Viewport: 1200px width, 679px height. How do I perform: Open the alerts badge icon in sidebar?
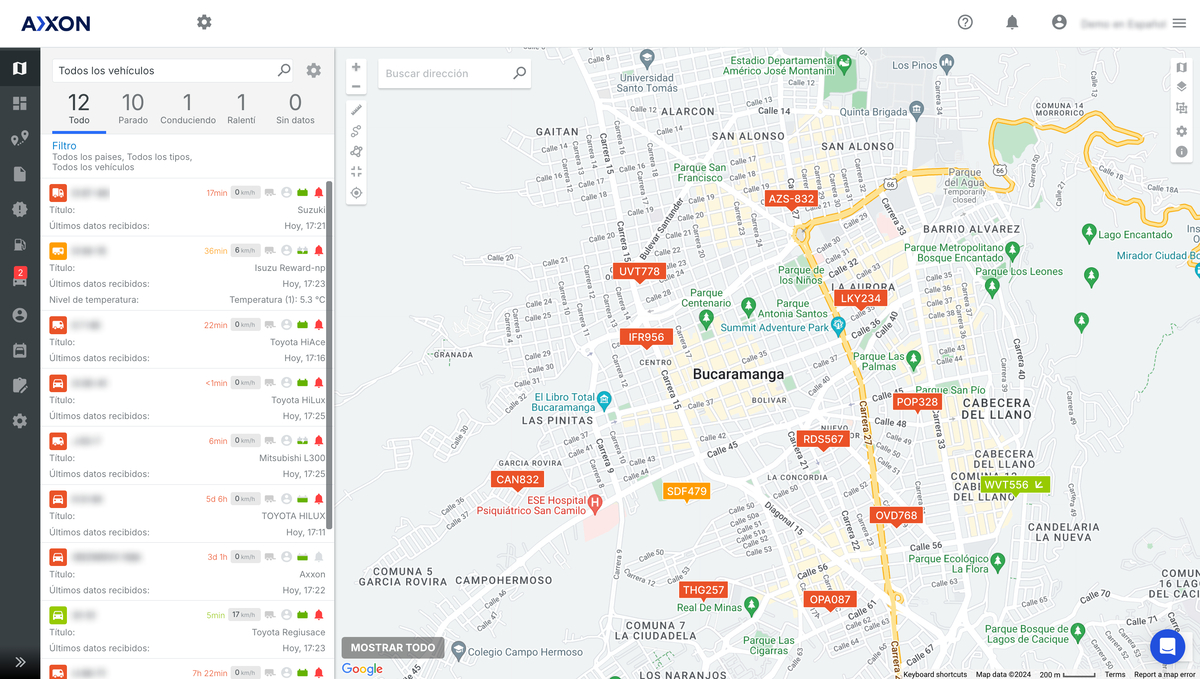[x=20, y=209]
